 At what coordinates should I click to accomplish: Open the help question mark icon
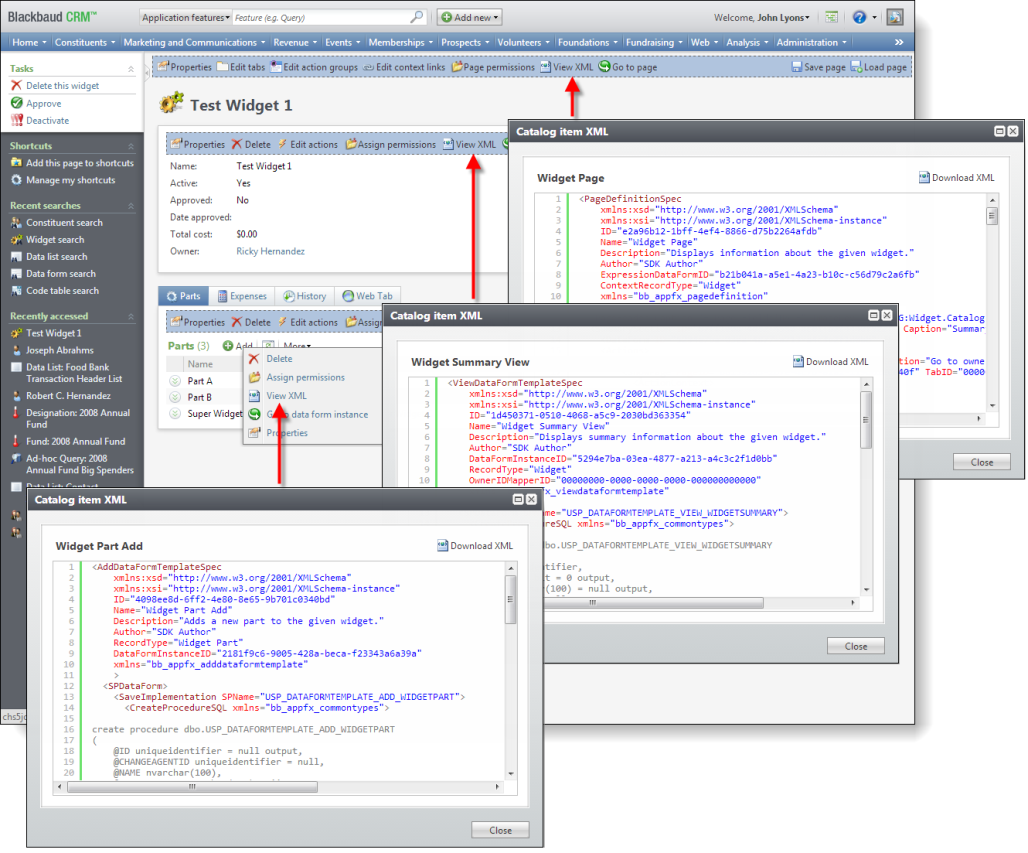point(859,18)
